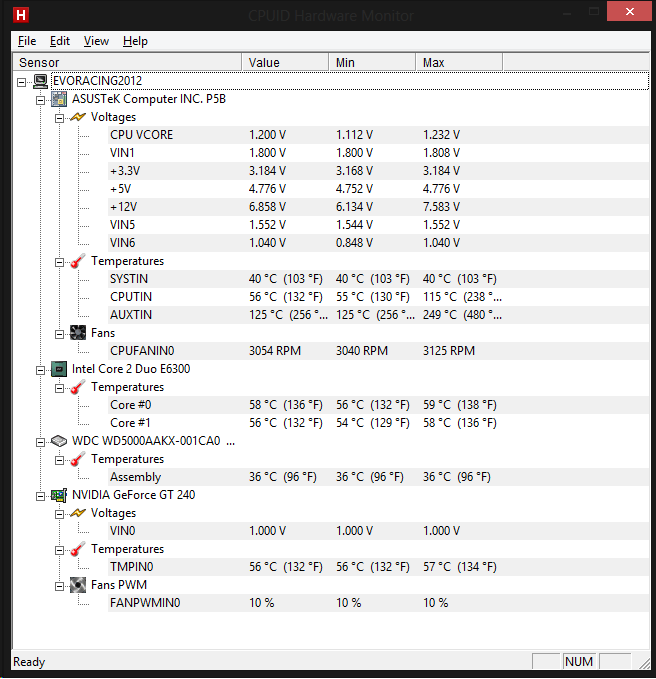This screenshot has width=656, height=679.
Task: Click the Intel Core 2 Duo chip icon
Action: click(59, 369)
